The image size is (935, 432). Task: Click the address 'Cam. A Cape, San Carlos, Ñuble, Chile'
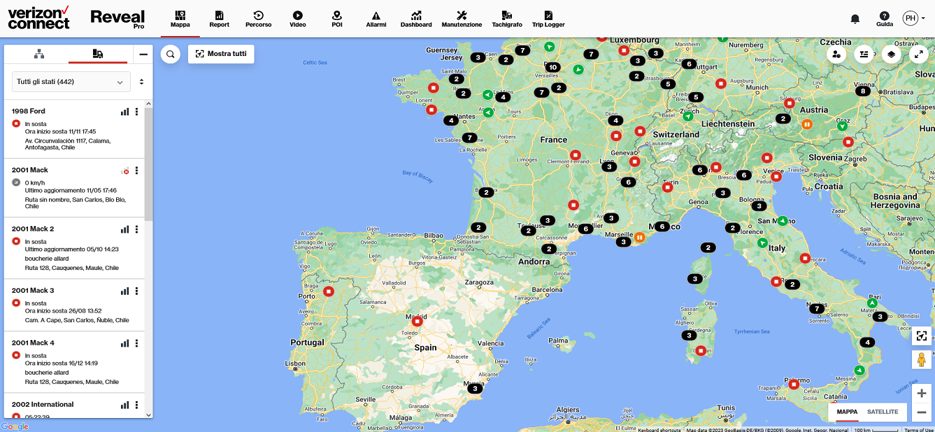pos(77,320)
